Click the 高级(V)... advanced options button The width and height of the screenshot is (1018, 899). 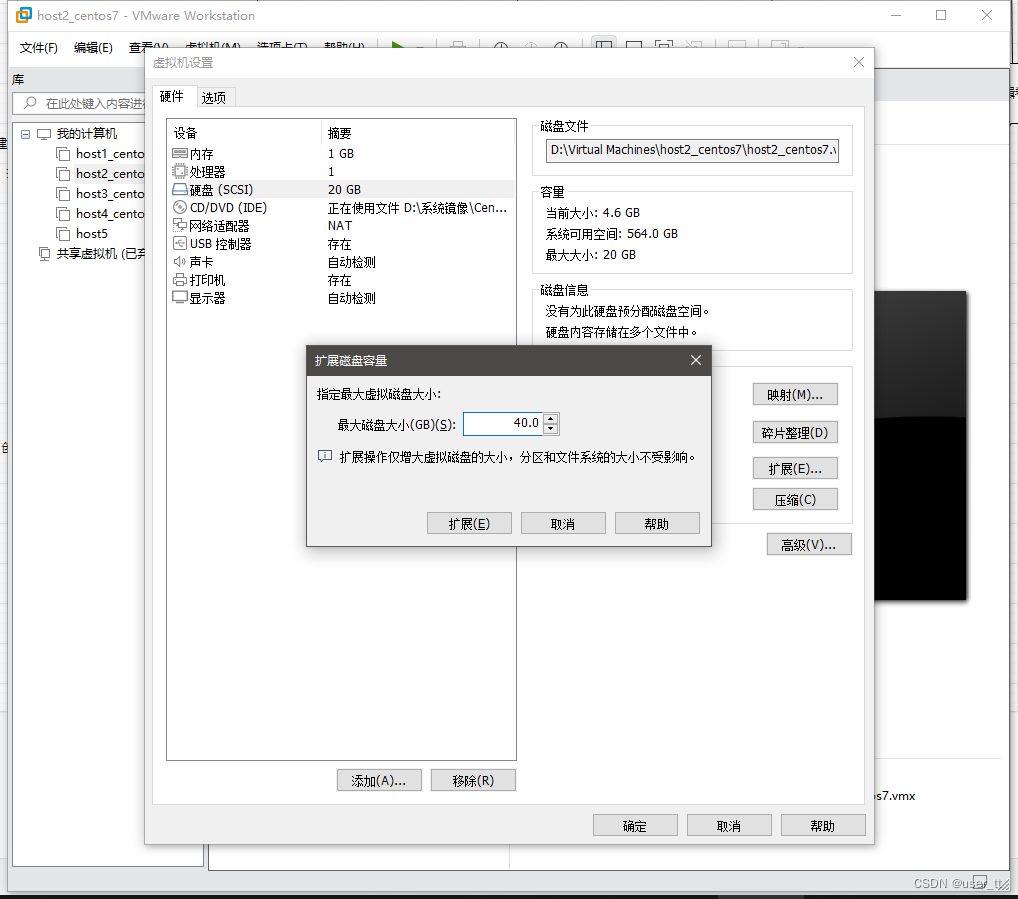pyautogui.click(x=808, y=543)
